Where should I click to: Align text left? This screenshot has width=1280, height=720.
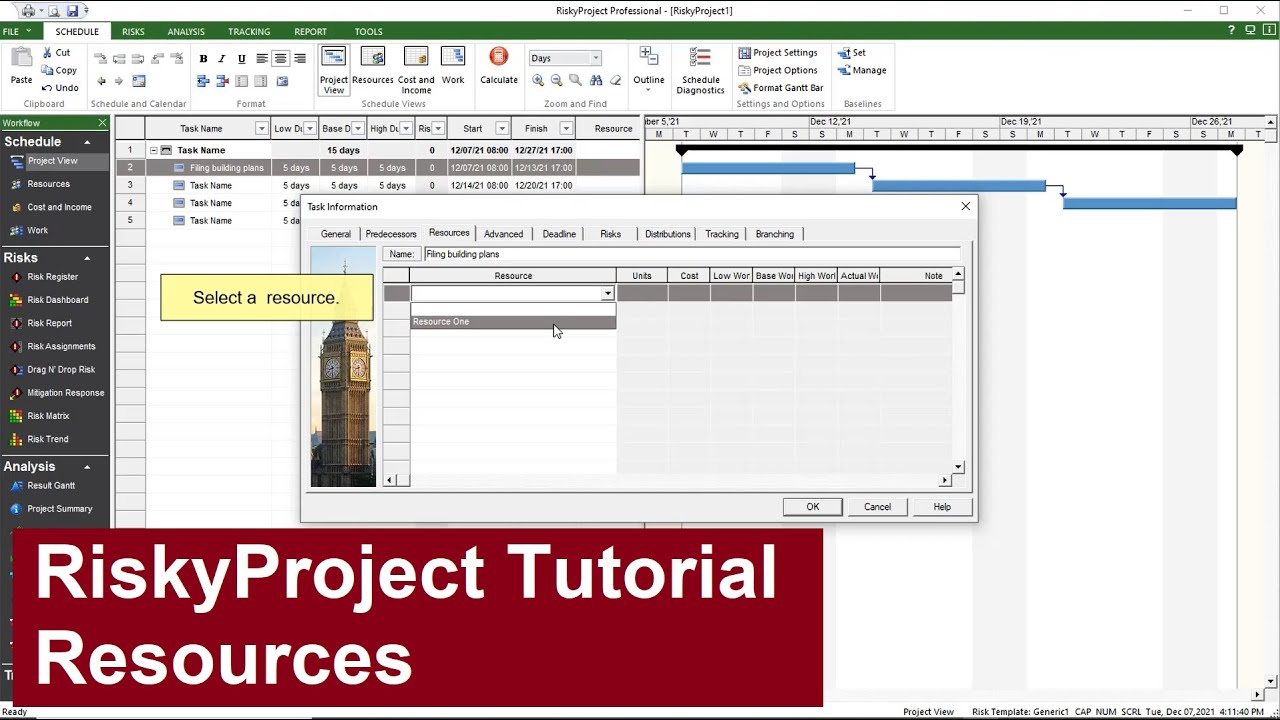coord(262,59)
